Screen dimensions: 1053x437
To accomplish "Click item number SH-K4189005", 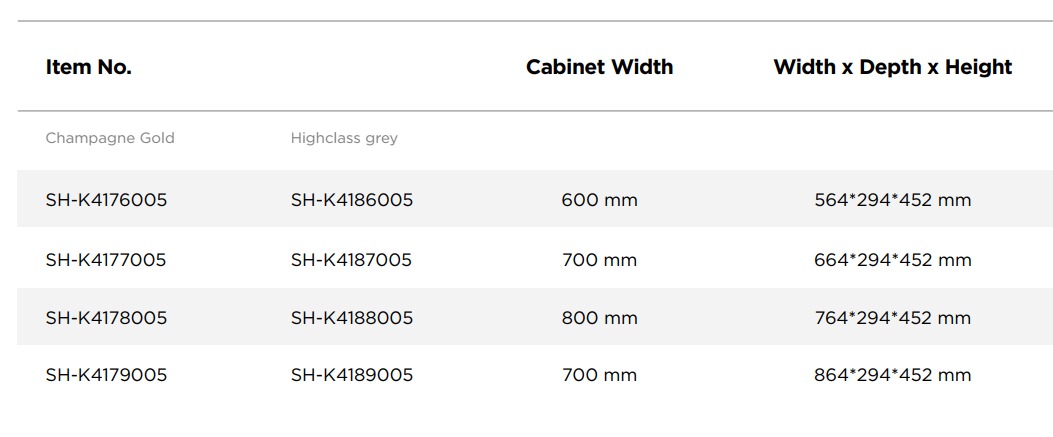I will click(352, 375).
